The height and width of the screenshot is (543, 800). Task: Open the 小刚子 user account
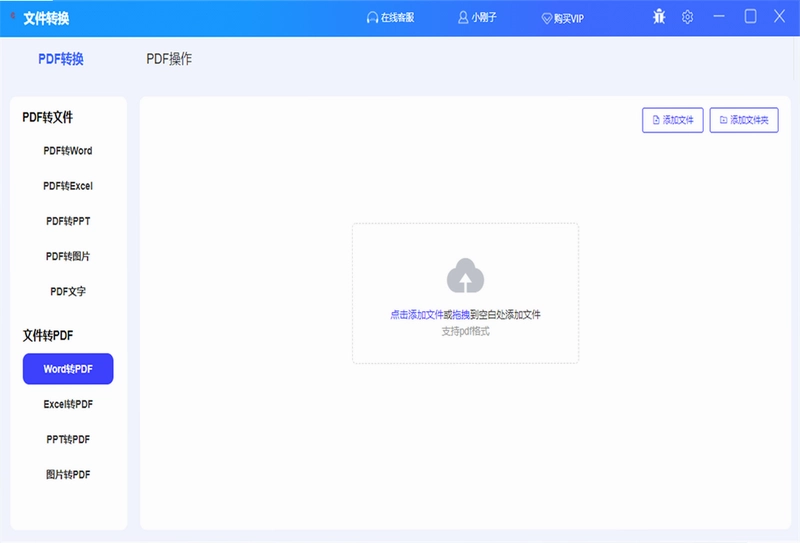coord(477,18)
